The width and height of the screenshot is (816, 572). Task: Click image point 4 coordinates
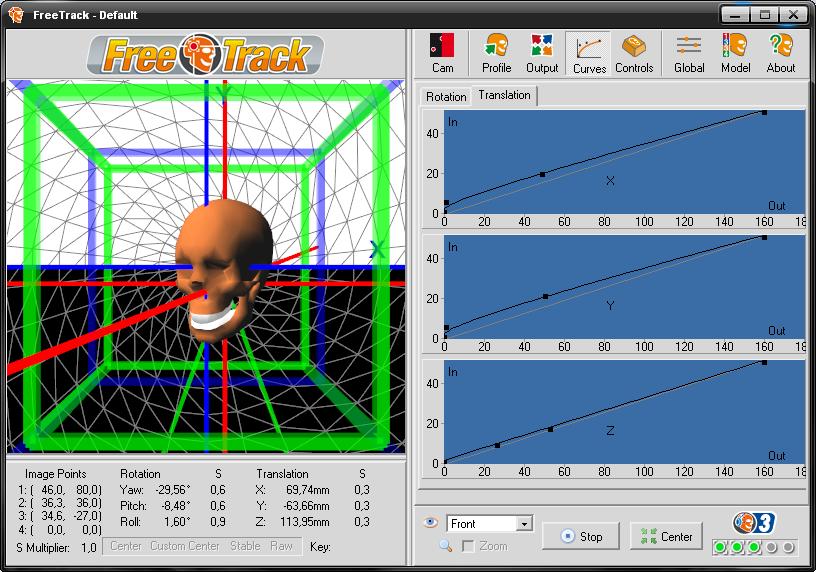[60, 530]
